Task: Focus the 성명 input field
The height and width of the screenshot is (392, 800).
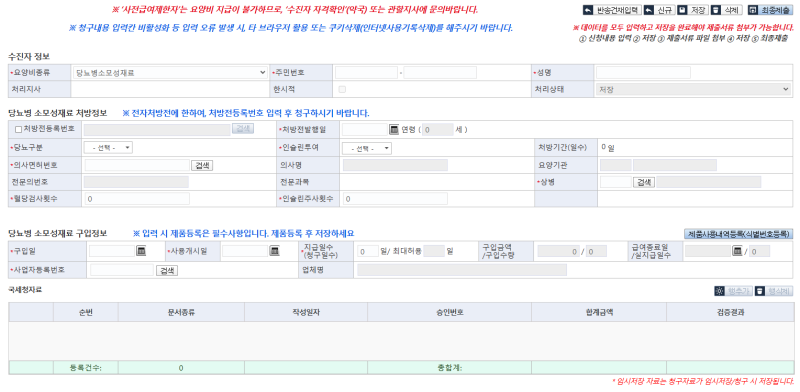Action: tap(643, 72)
